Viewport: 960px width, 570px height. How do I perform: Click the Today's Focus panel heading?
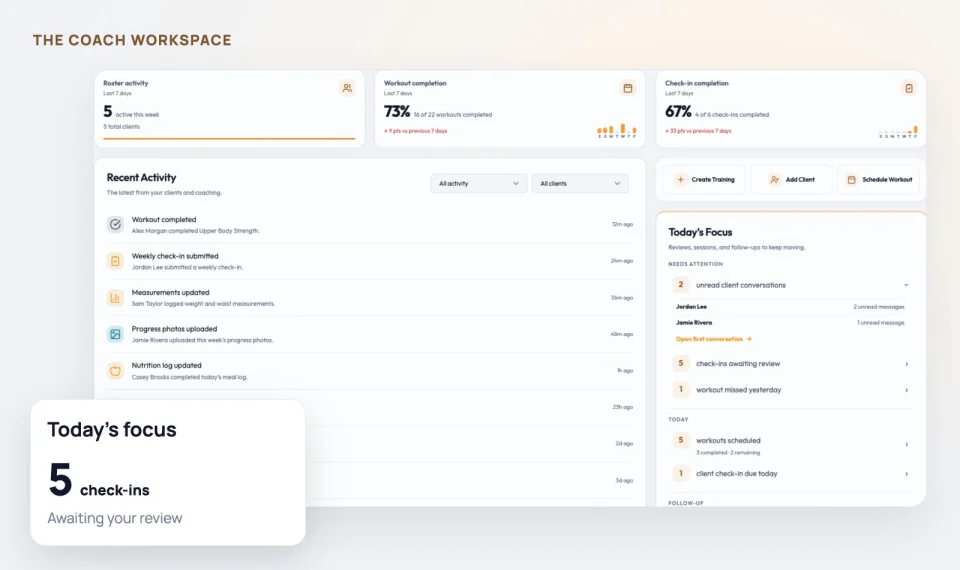coord(700,232)
